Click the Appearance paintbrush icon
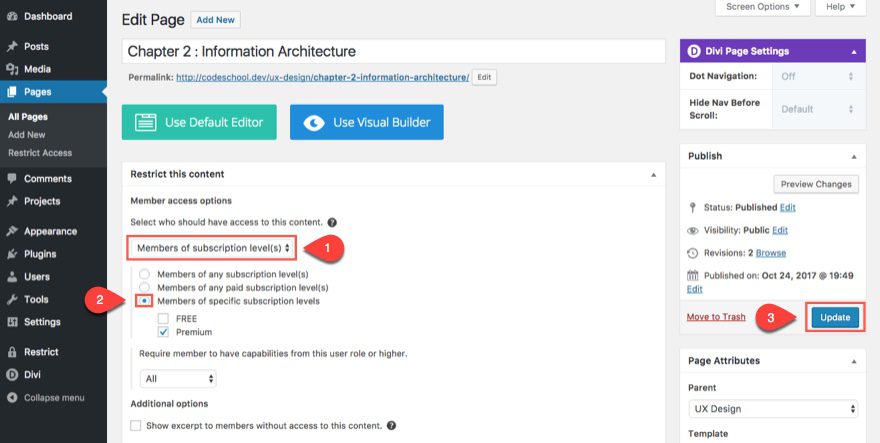The image size is (880, 443). [12, 230]
